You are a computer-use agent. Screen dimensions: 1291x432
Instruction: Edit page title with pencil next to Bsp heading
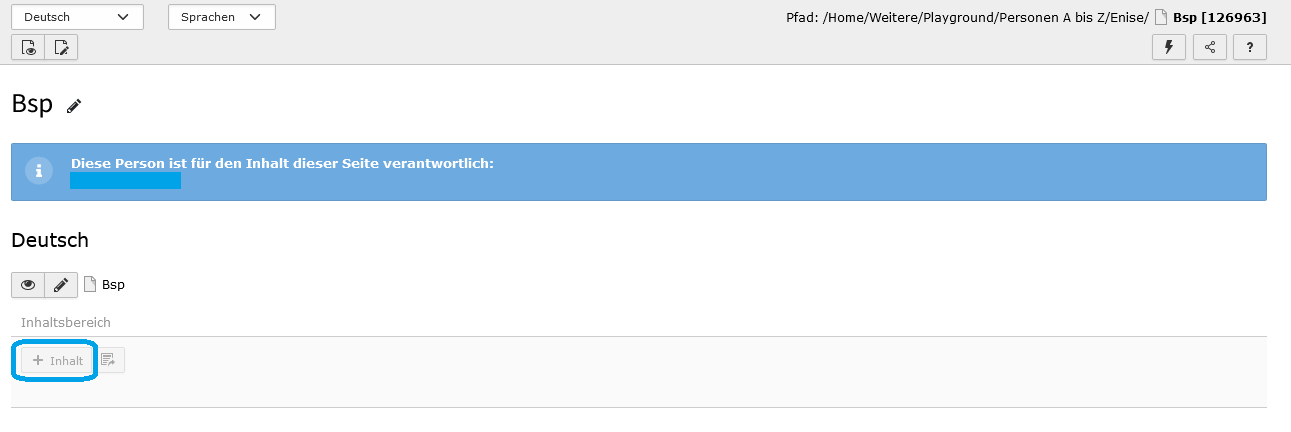74,106
